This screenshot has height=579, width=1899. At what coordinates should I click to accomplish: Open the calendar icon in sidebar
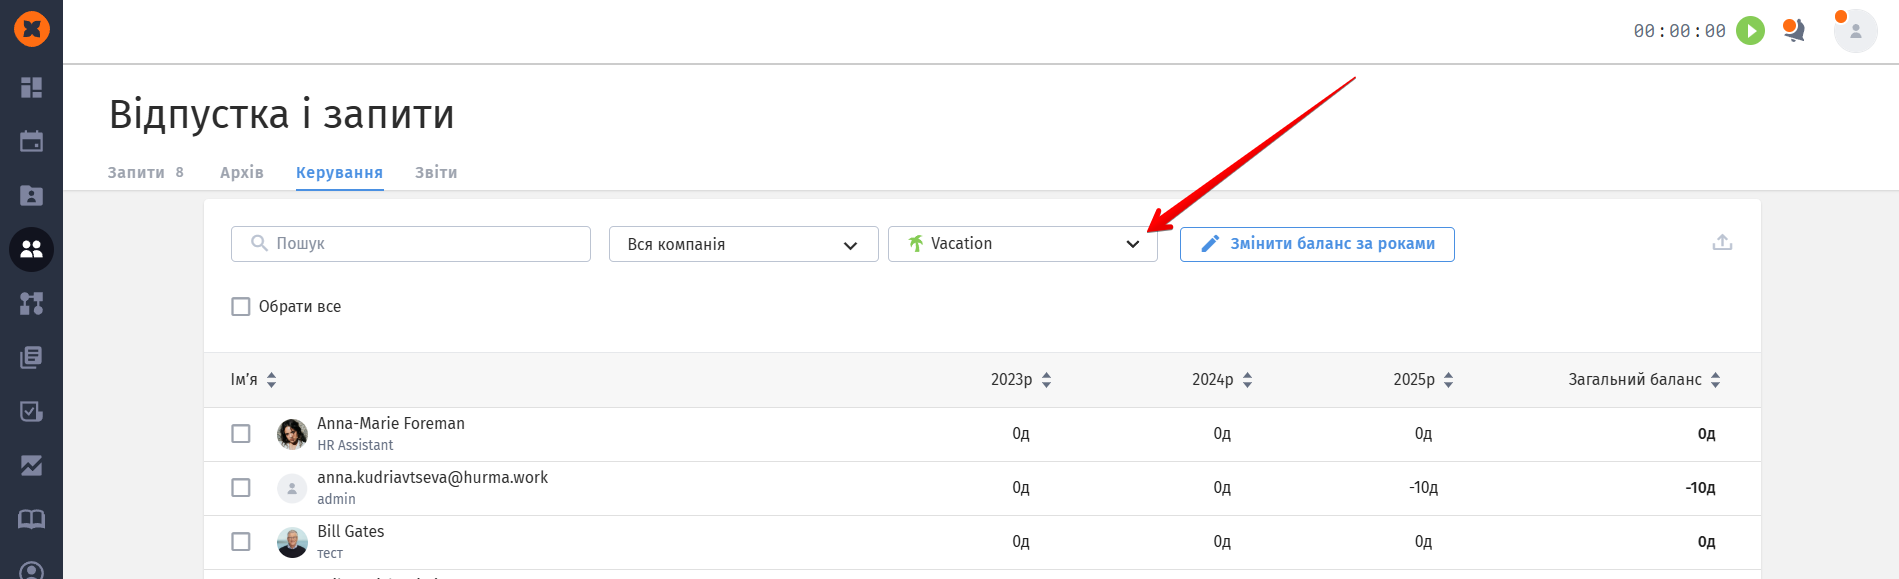pos(31,141)
